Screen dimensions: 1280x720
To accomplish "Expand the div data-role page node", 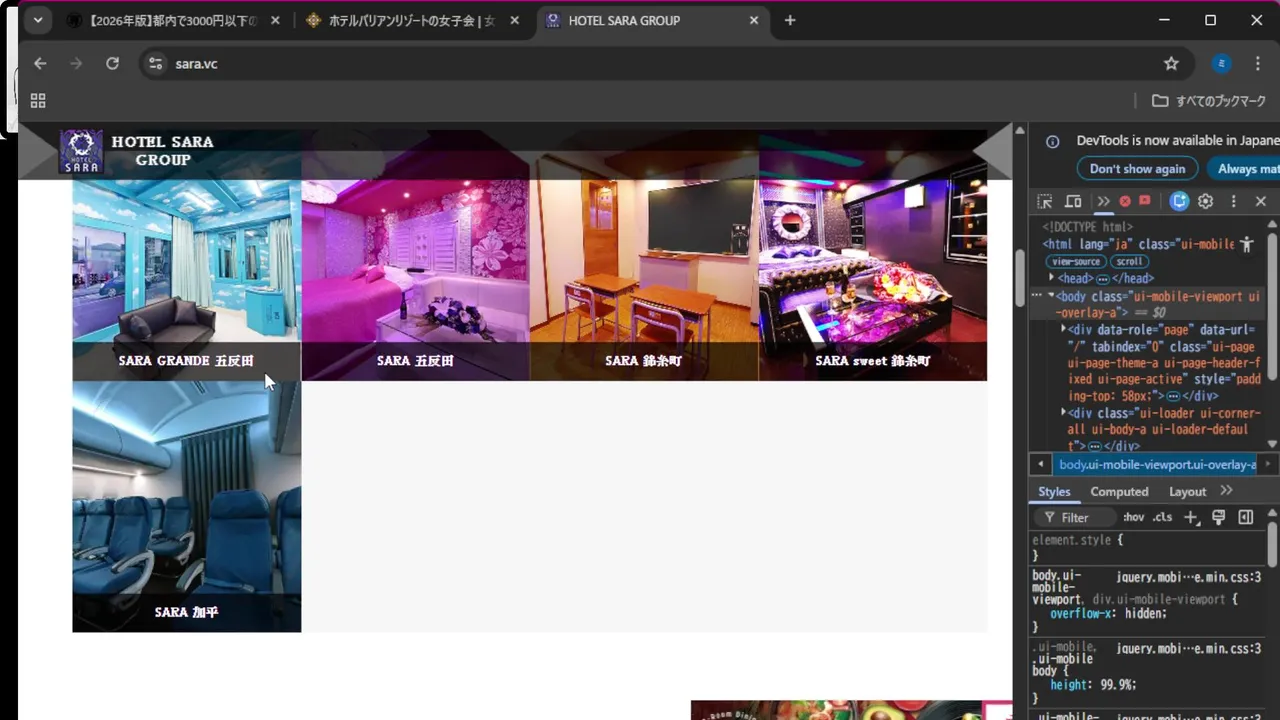I will click(1064, 329).
